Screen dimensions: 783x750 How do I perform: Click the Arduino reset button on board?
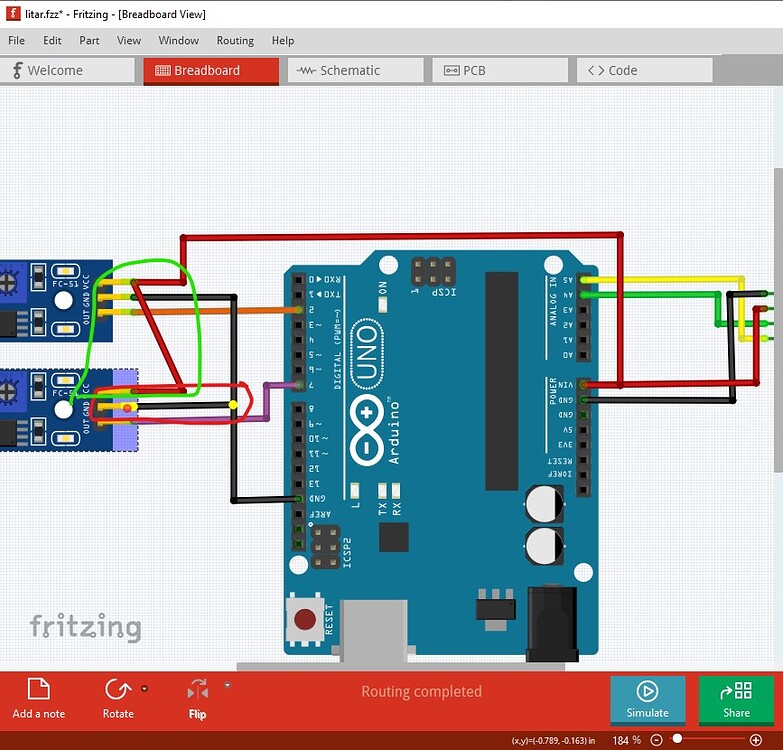point(305,619)
